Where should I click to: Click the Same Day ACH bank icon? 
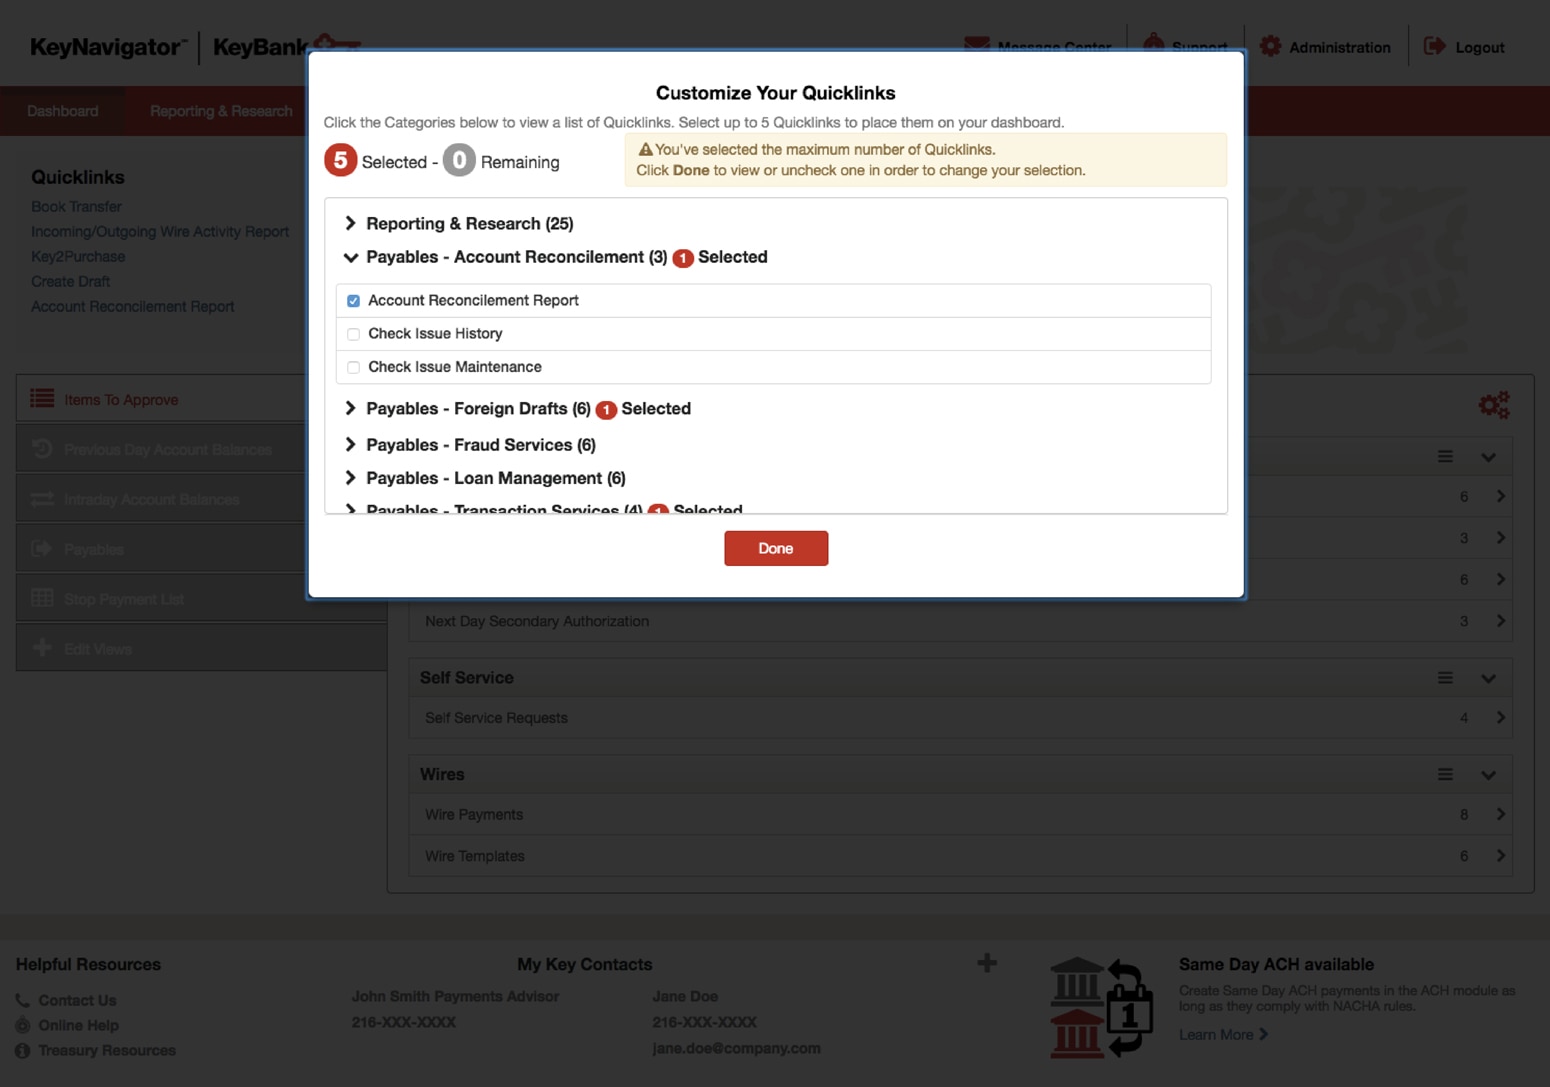click(x=1102, y=1008)
